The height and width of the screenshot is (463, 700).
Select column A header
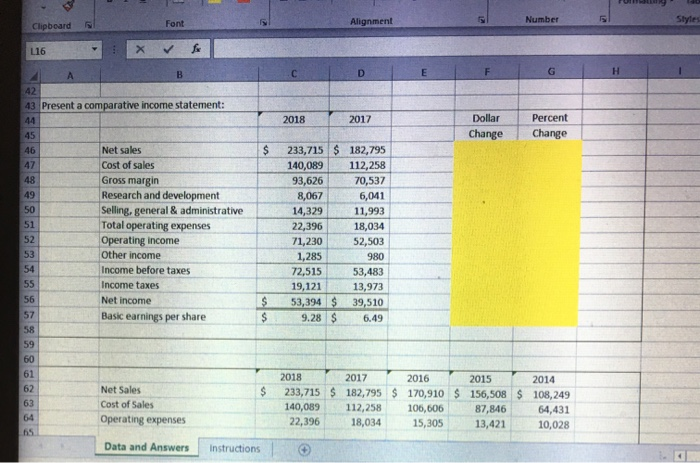[70, 76]
